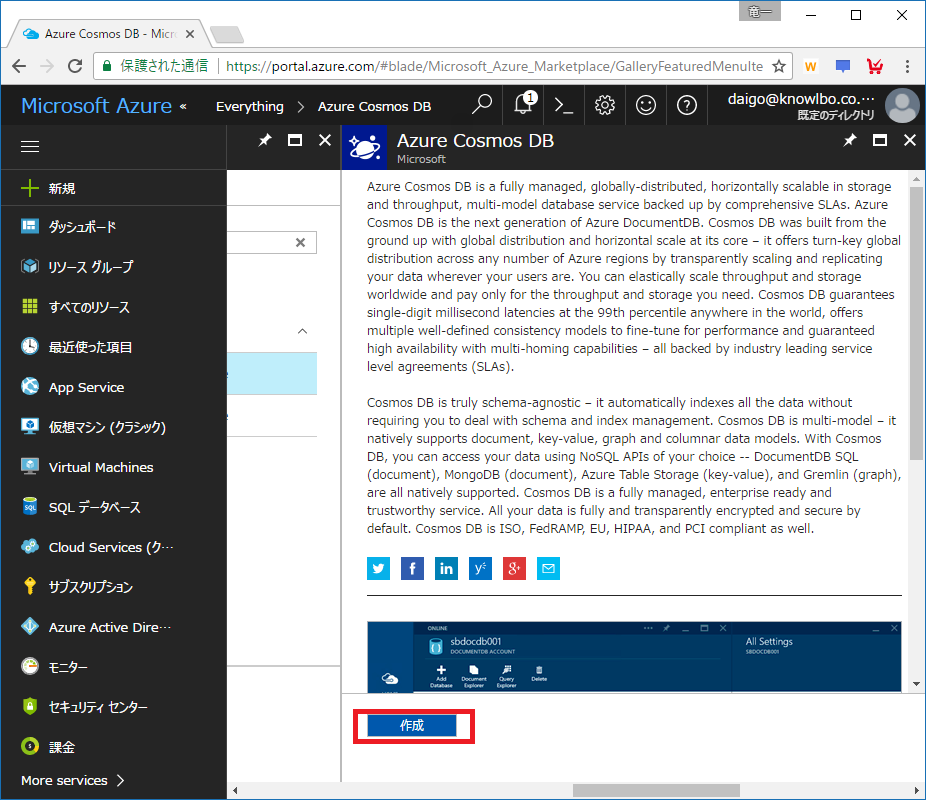Open portal settings gear
926x800 pixels.
[605, 105]
